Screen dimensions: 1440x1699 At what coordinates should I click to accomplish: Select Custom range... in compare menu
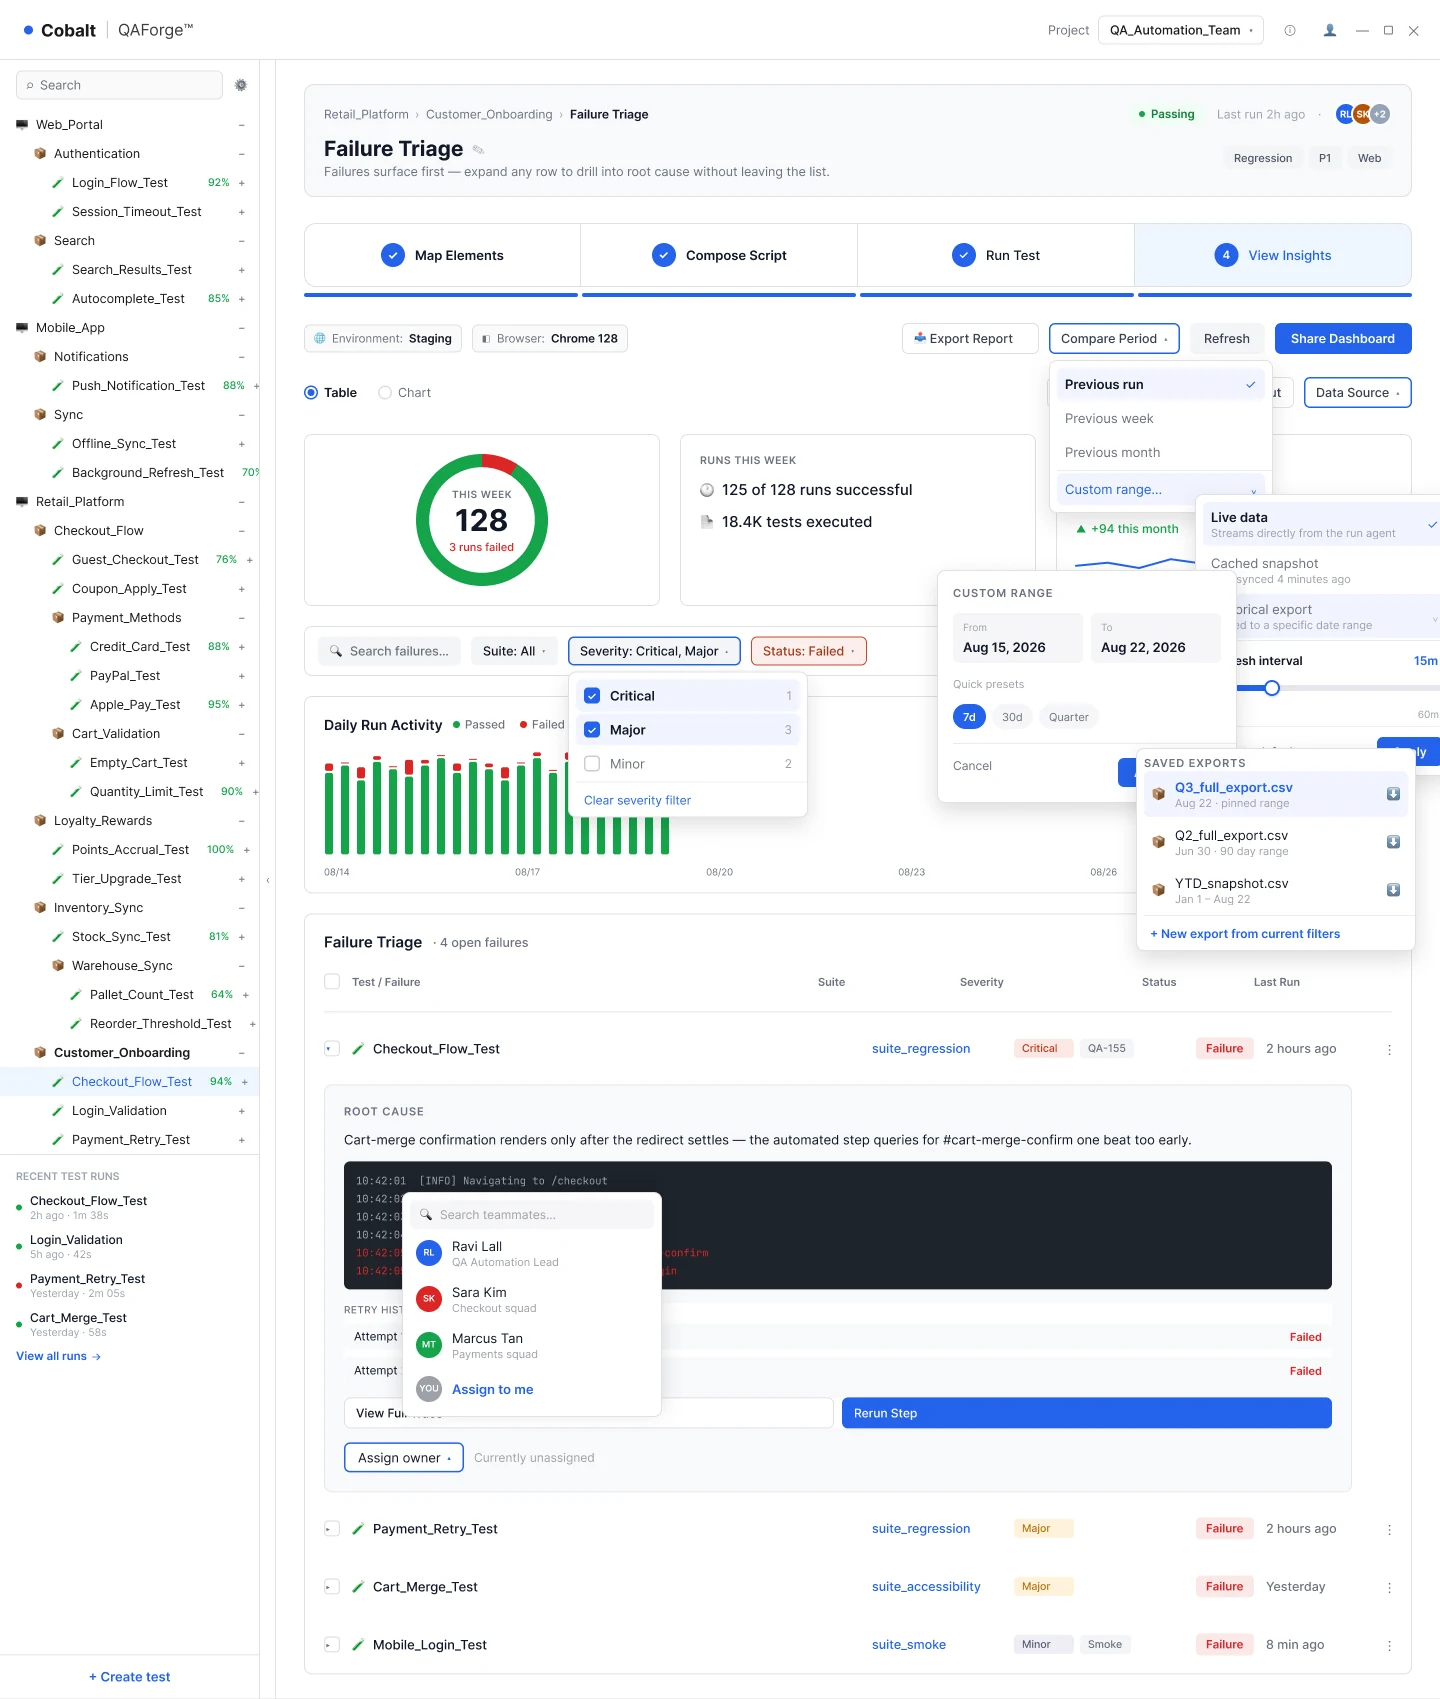(1161, 490)
